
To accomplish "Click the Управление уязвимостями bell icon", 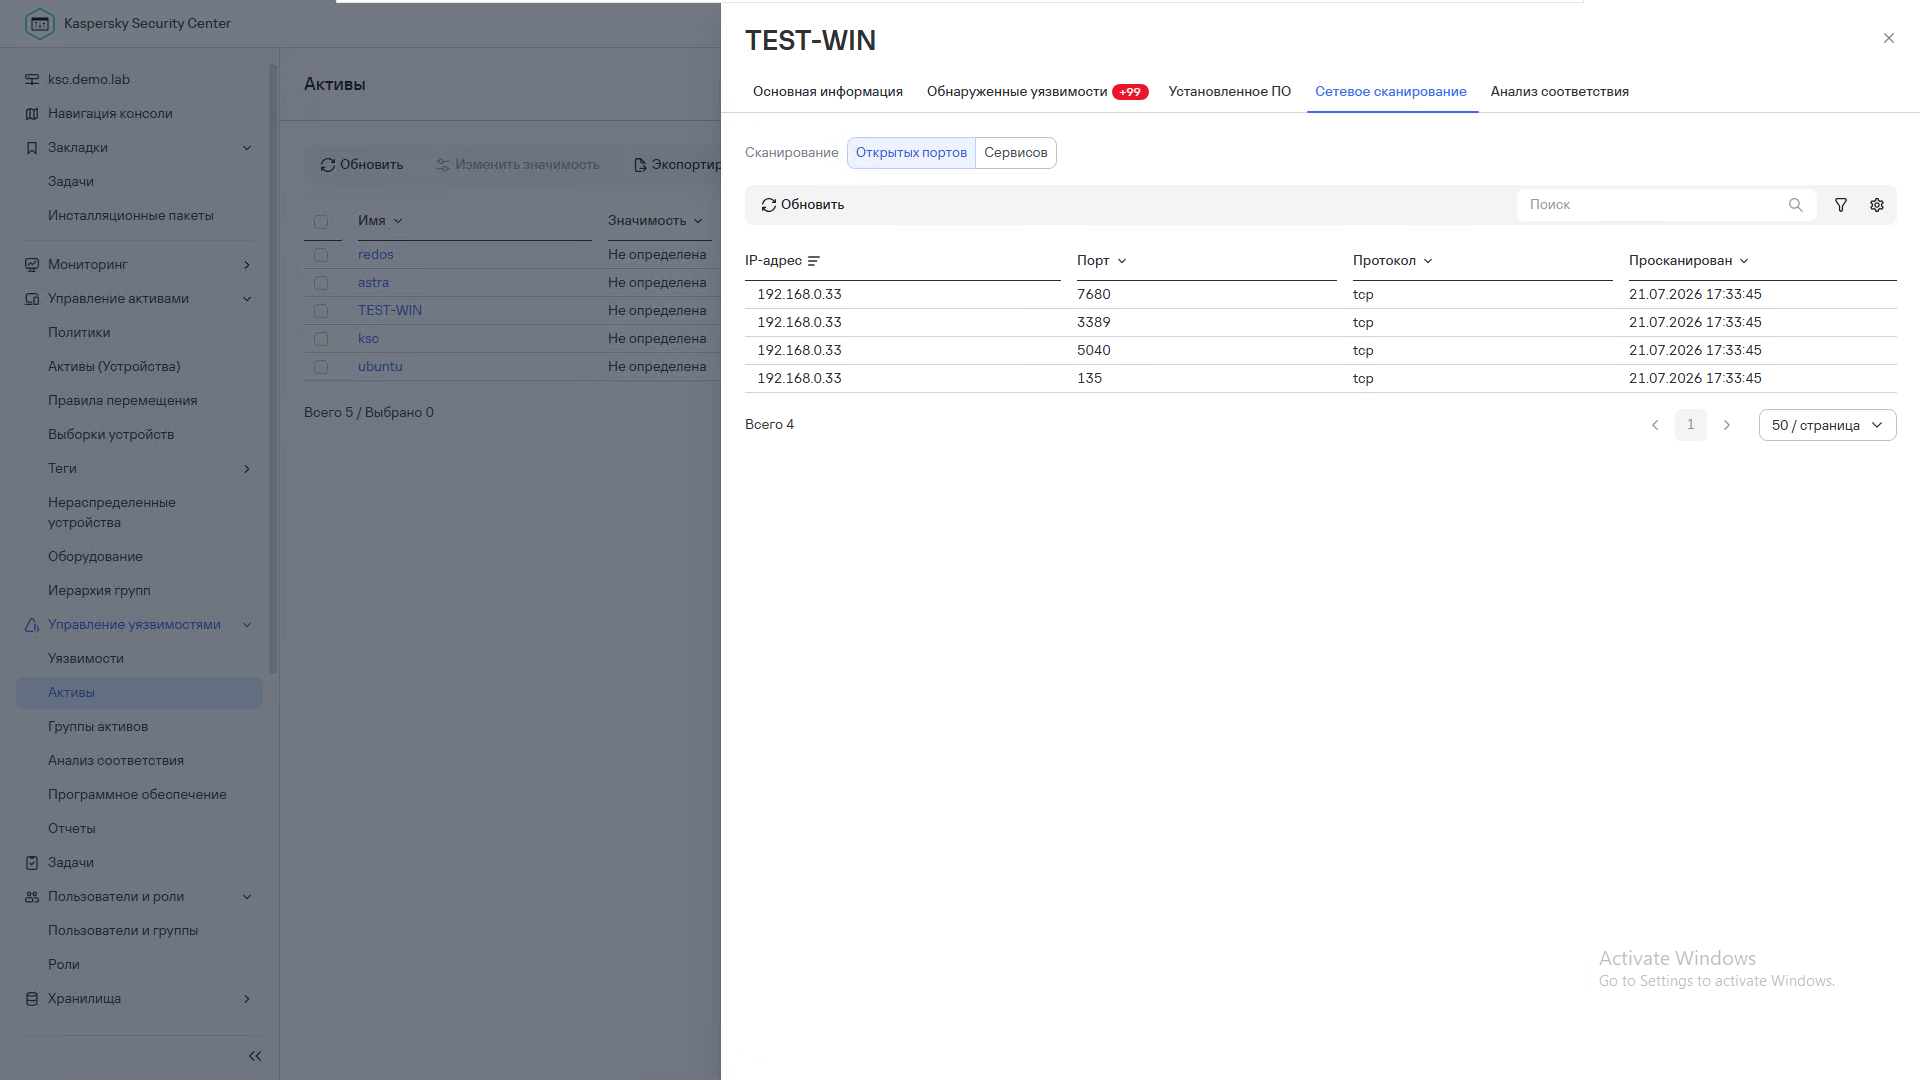I will click(32, 625).
